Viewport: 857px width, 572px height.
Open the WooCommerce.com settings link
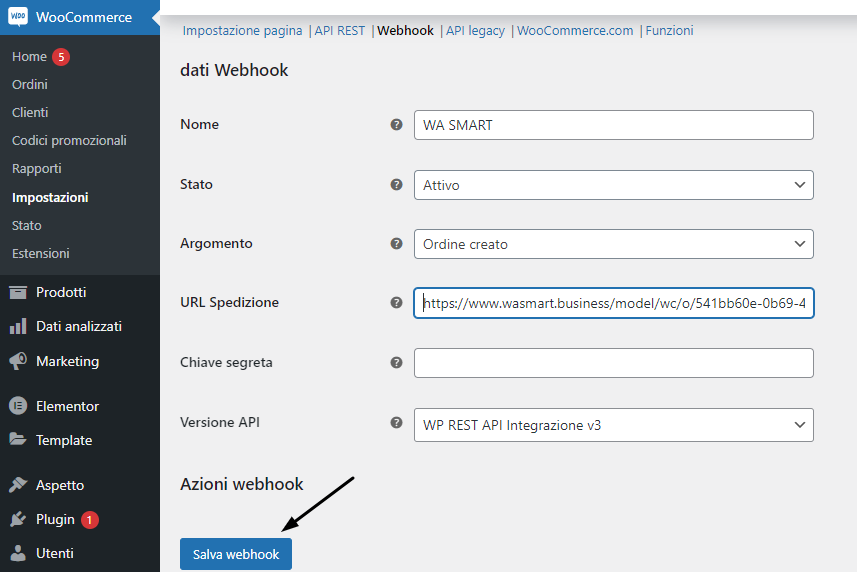click(575, 31)
